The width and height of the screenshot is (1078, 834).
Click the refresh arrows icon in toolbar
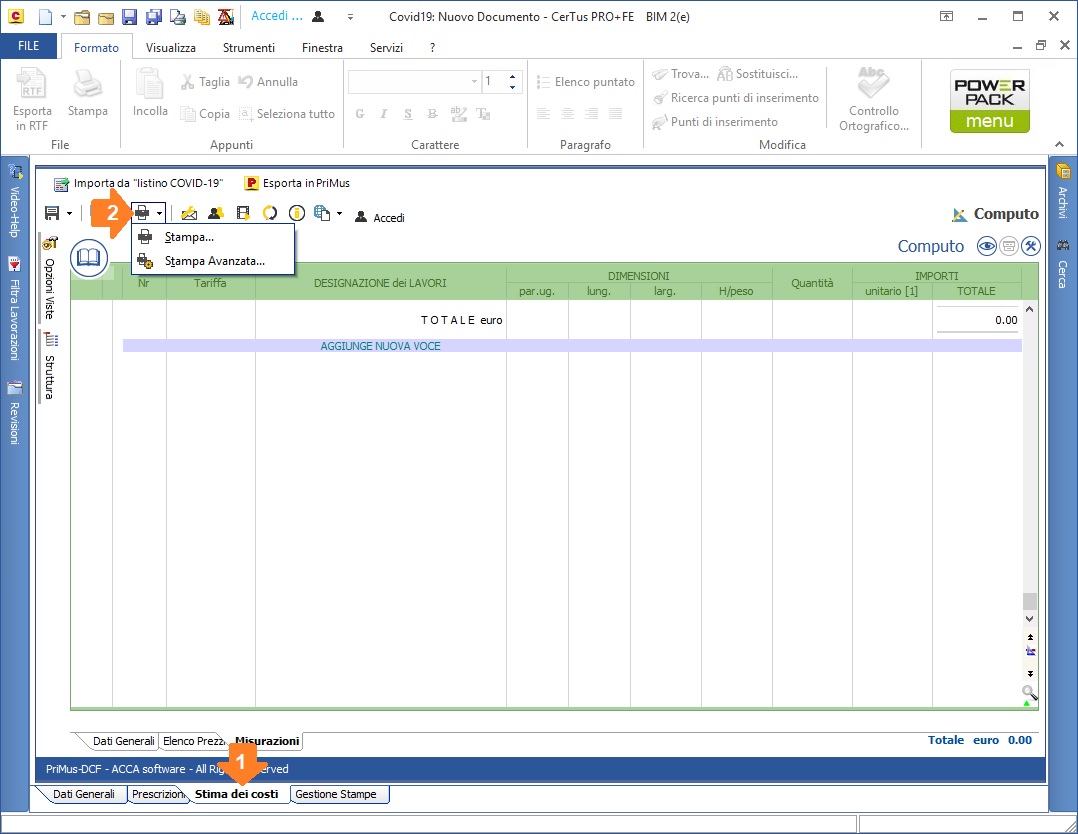pos(269,213)
